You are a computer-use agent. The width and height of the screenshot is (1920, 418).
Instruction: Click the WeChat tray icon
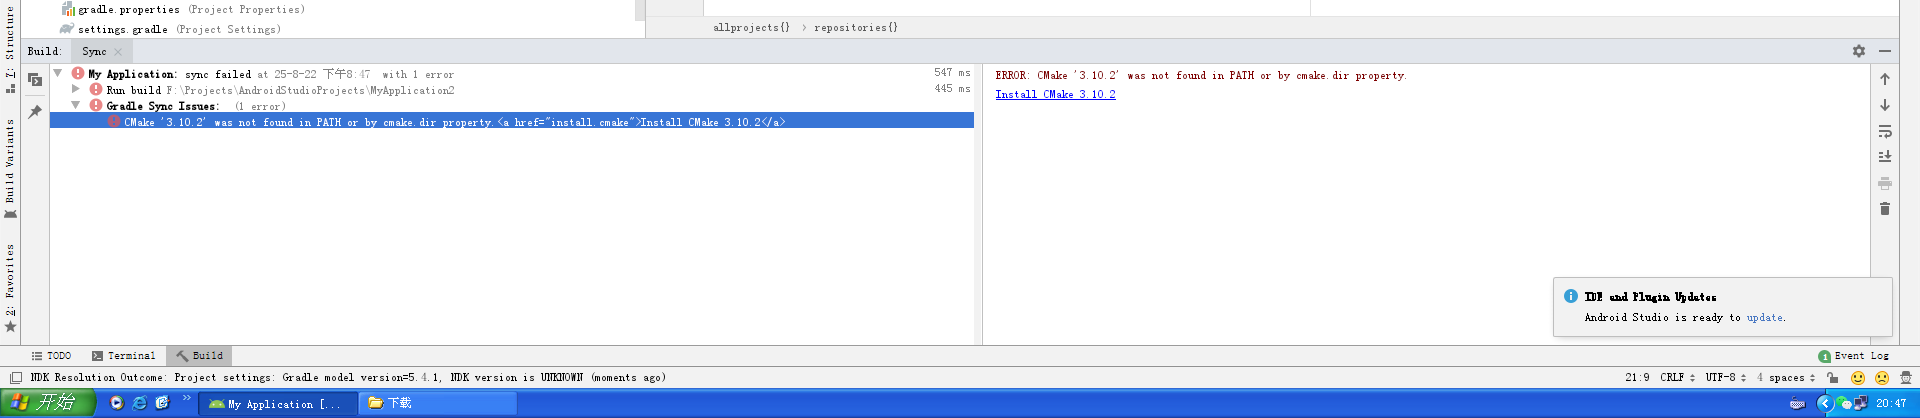click(x=1843, y=404)
